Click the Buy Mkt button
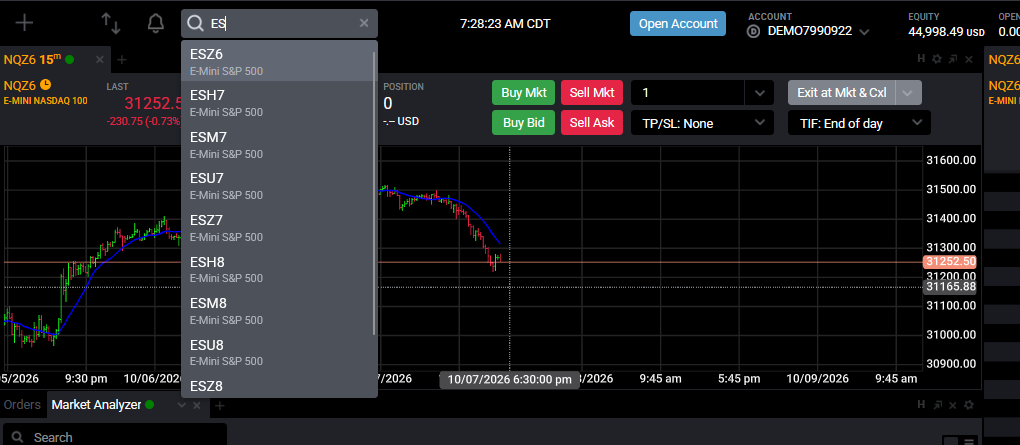This screenshot has width=1020, height=445. click(524, 92)
